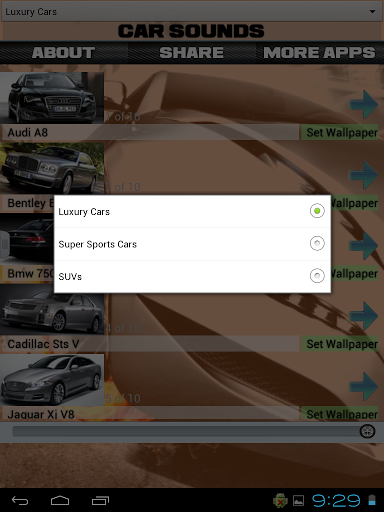Select the SUVs radio button
The height and width of the screenshot is (512, 384).
click(317, 276)
